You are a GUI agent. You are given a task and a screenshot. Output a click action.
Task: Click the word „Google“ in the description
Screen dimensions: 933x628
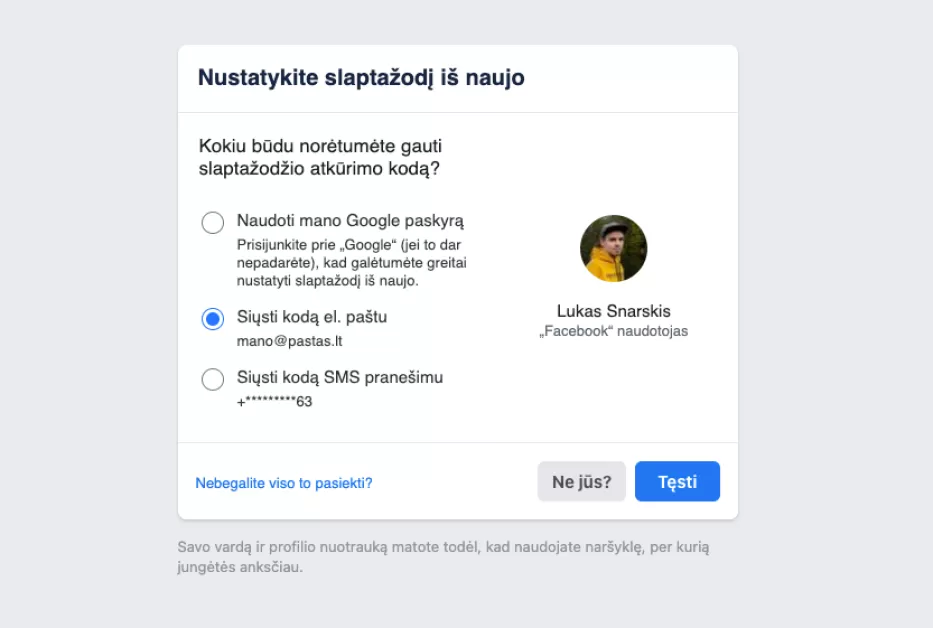coord(349,245)
